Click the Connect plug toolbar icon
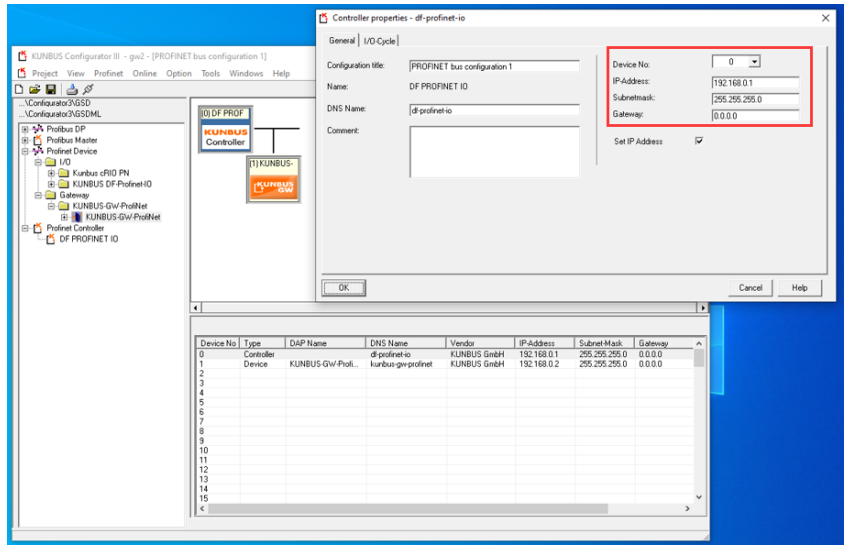 88,89
